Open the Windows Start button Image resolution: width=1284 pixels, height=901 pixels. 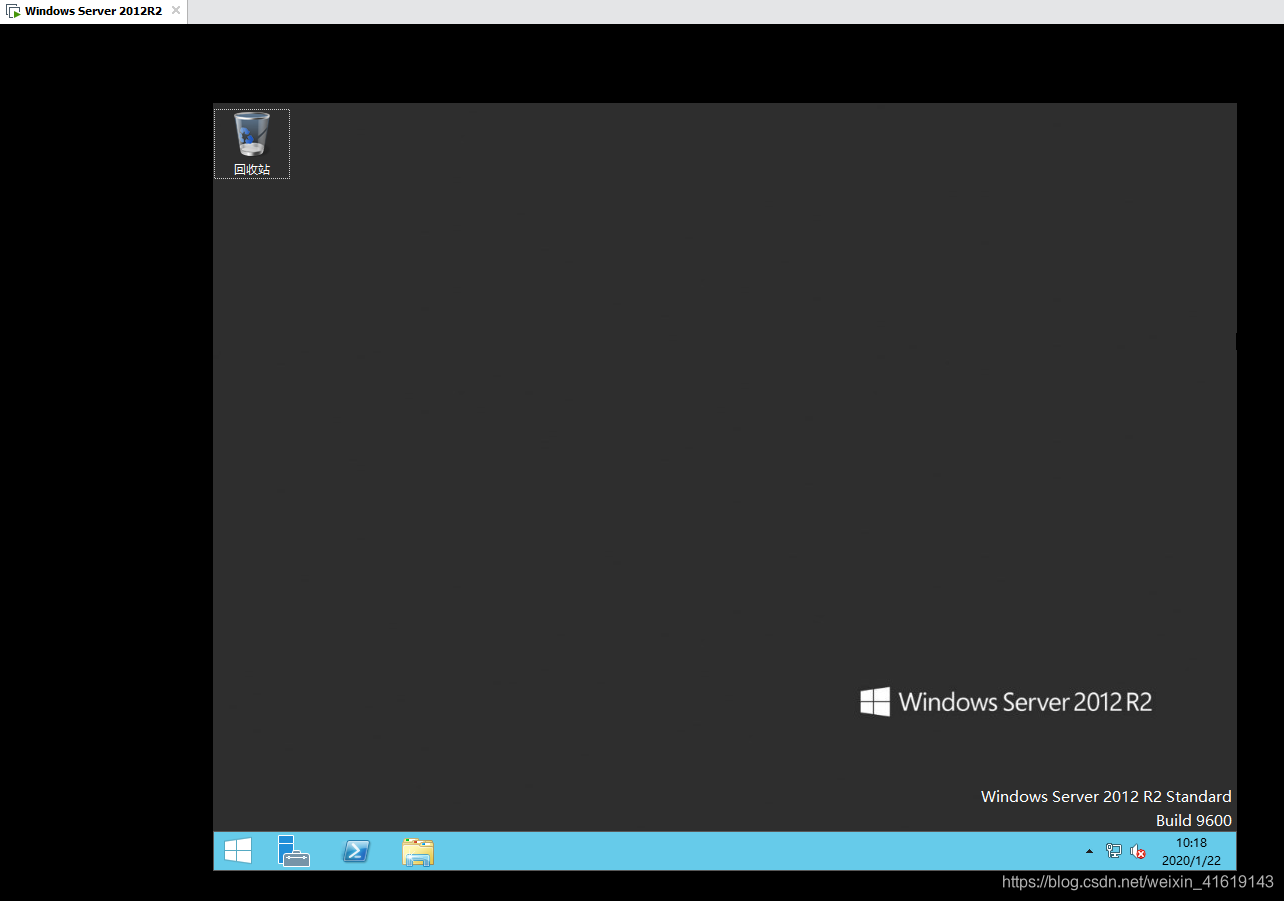[x=238, y=851]
